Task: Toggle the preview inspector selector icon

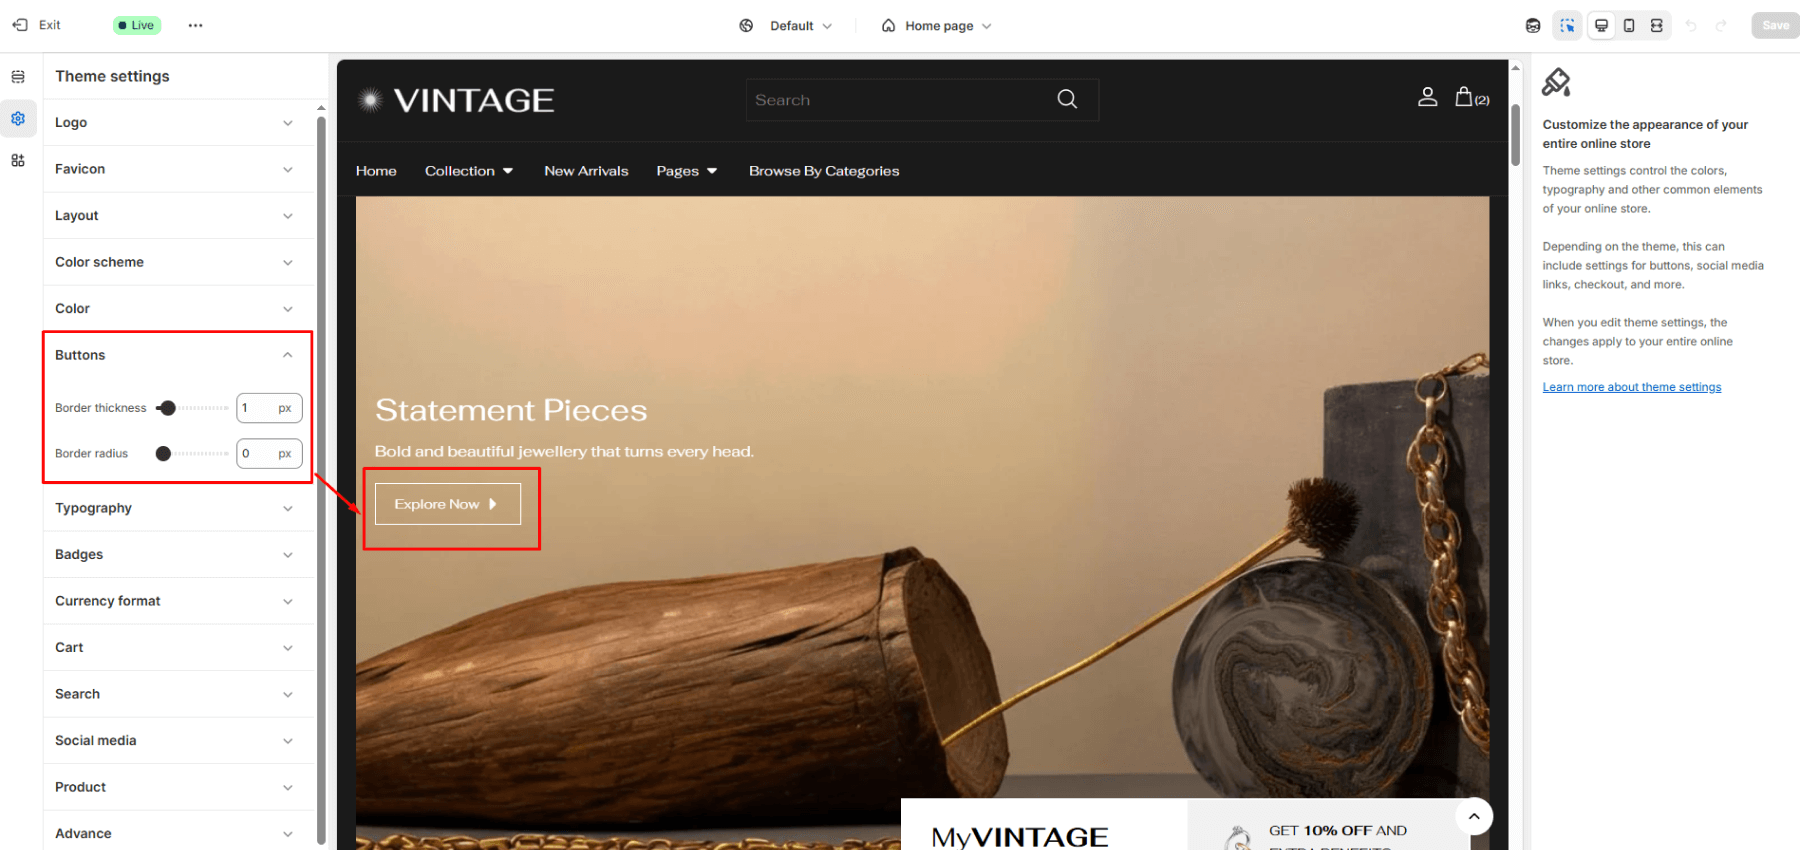Action: 1567,25
